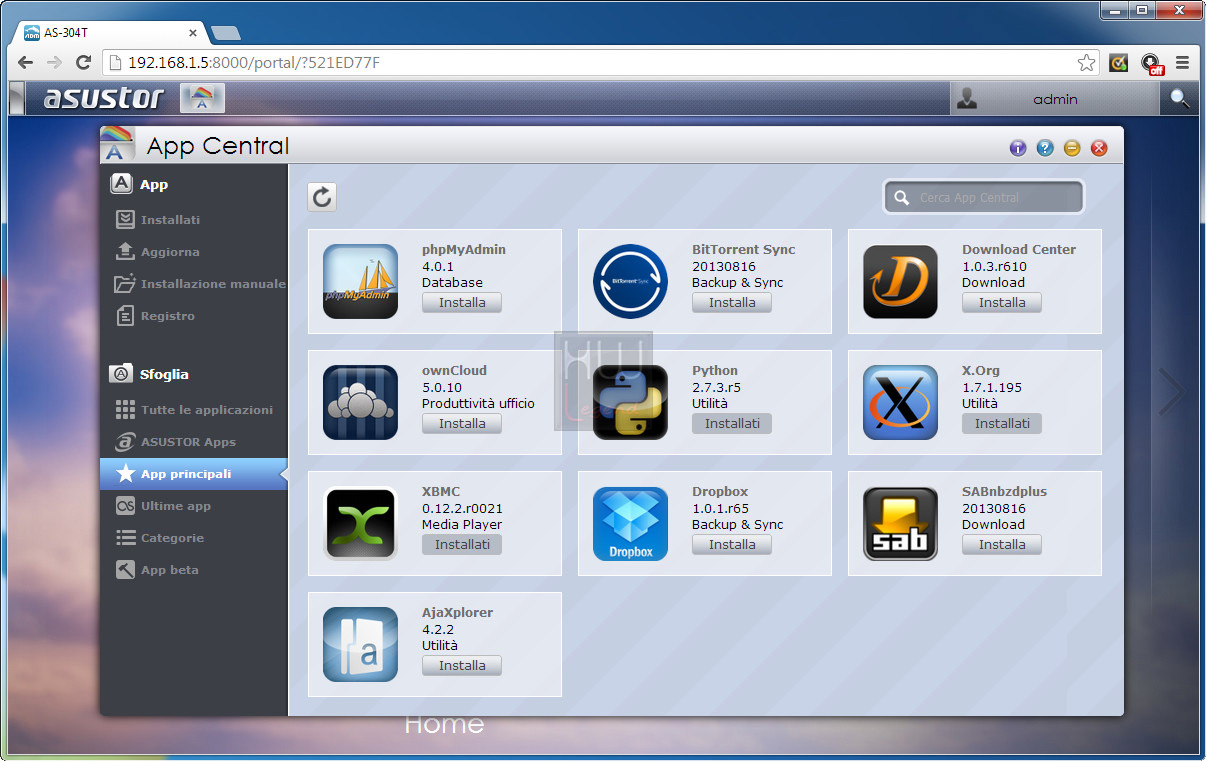Click the AjaXplorer app icon
Image resolution: width=1207 pixels, height=762 pixels.
point(360,645)
